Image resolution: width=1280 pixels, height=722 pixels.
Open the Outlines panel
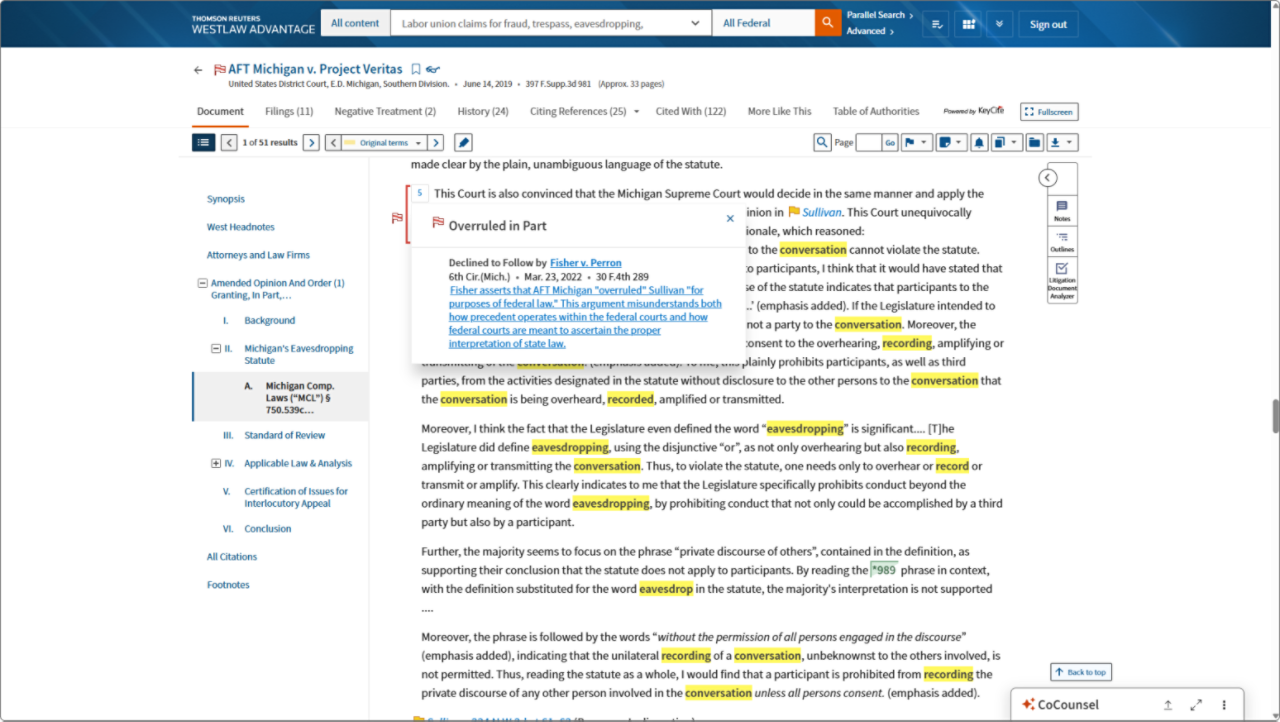[1061, 241]
